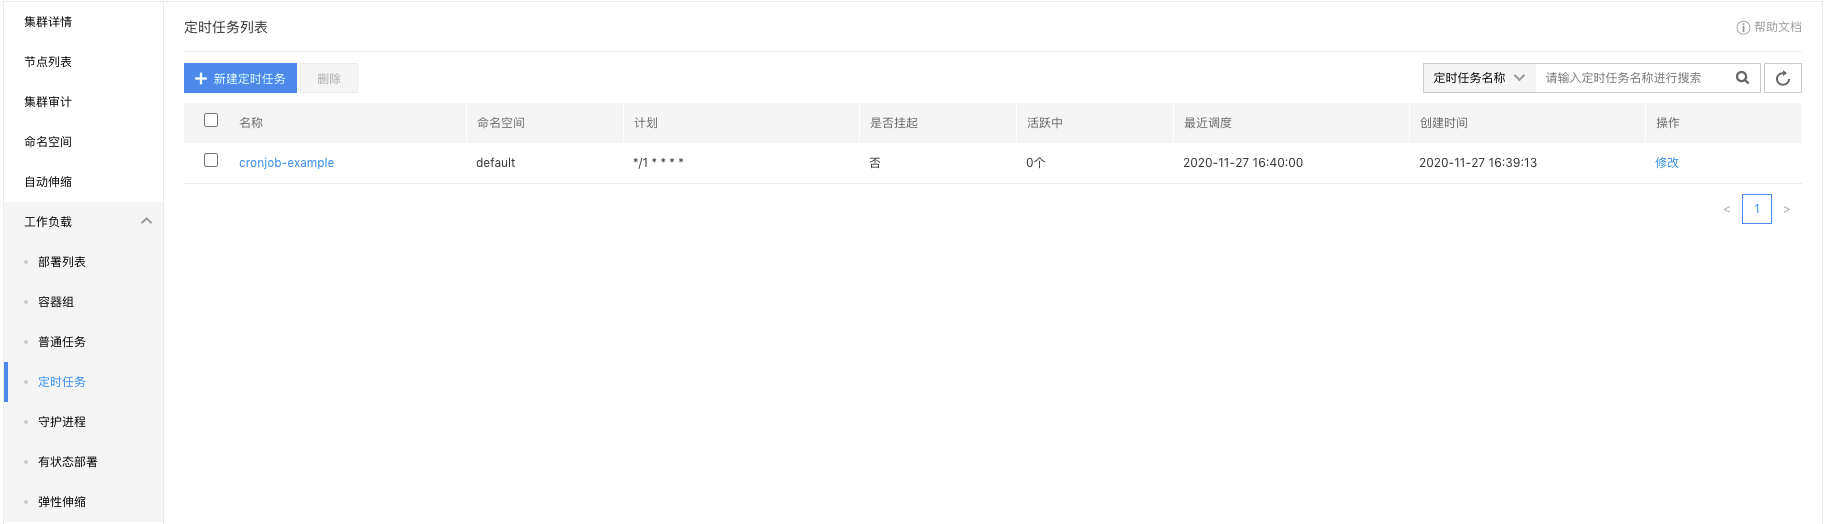Select page 1 in pagination

[1757, 209]
